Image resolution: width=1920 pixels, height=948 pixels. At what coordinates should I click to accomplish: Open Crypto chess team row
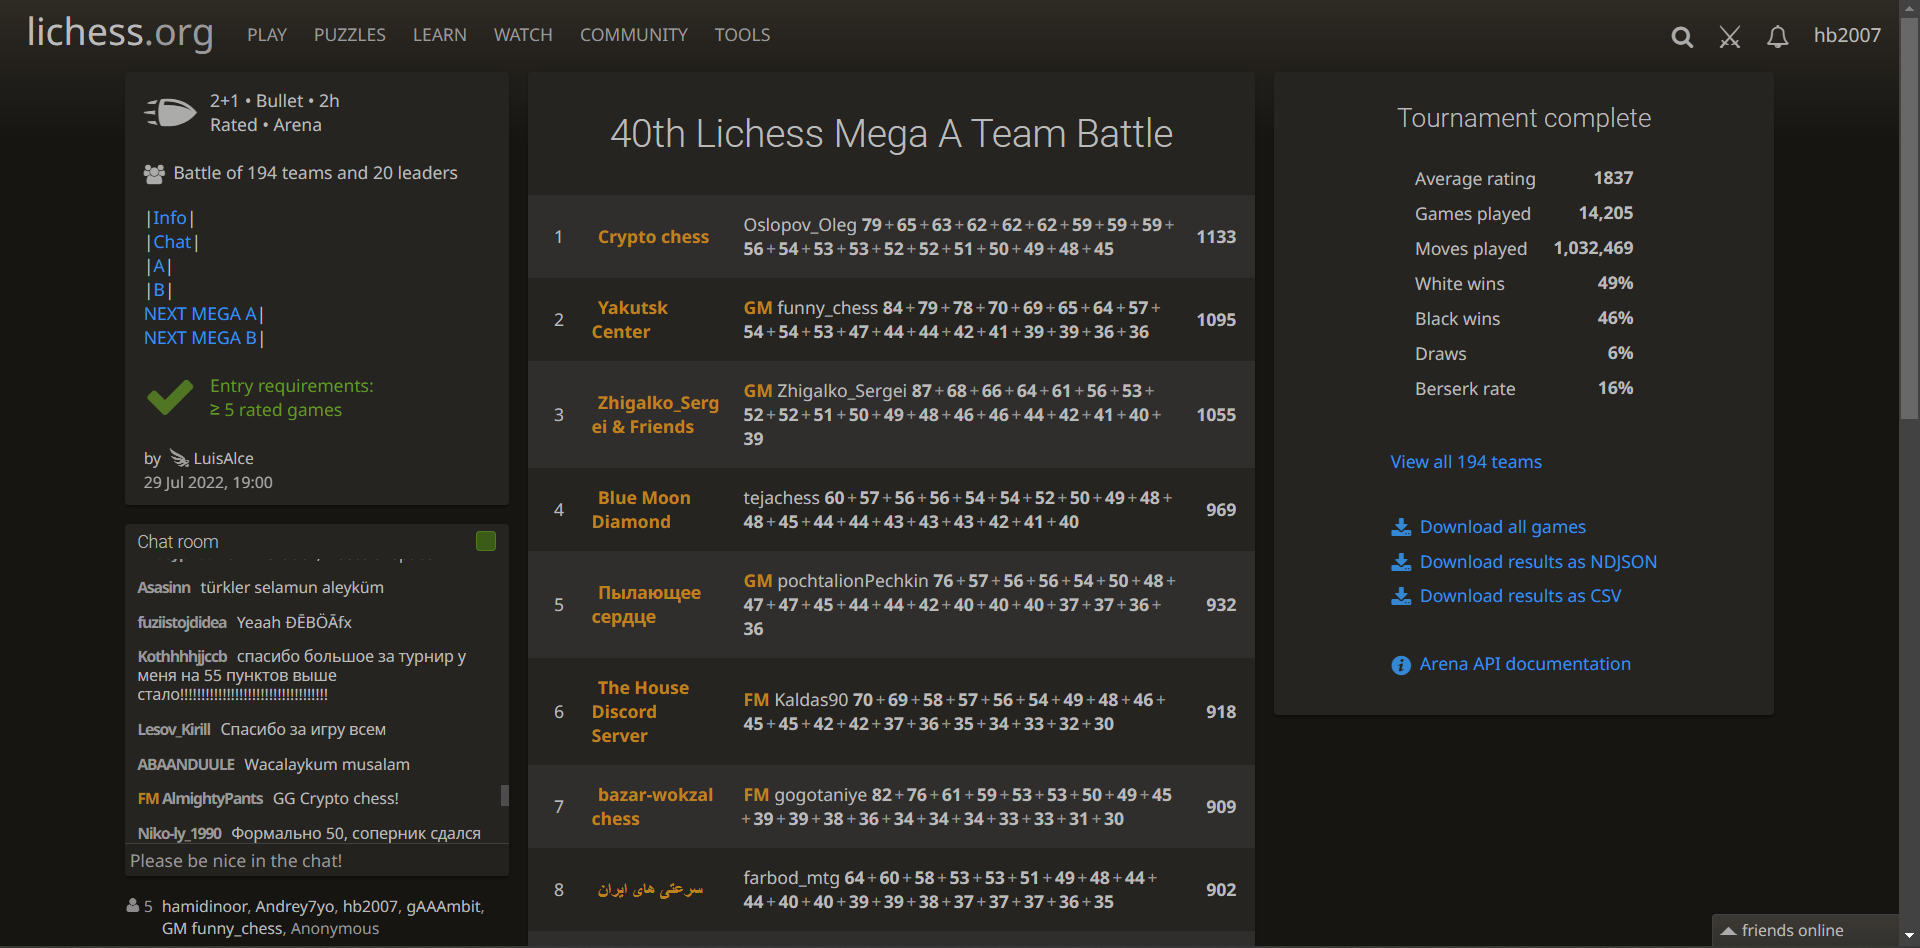[x=891, y=237]
